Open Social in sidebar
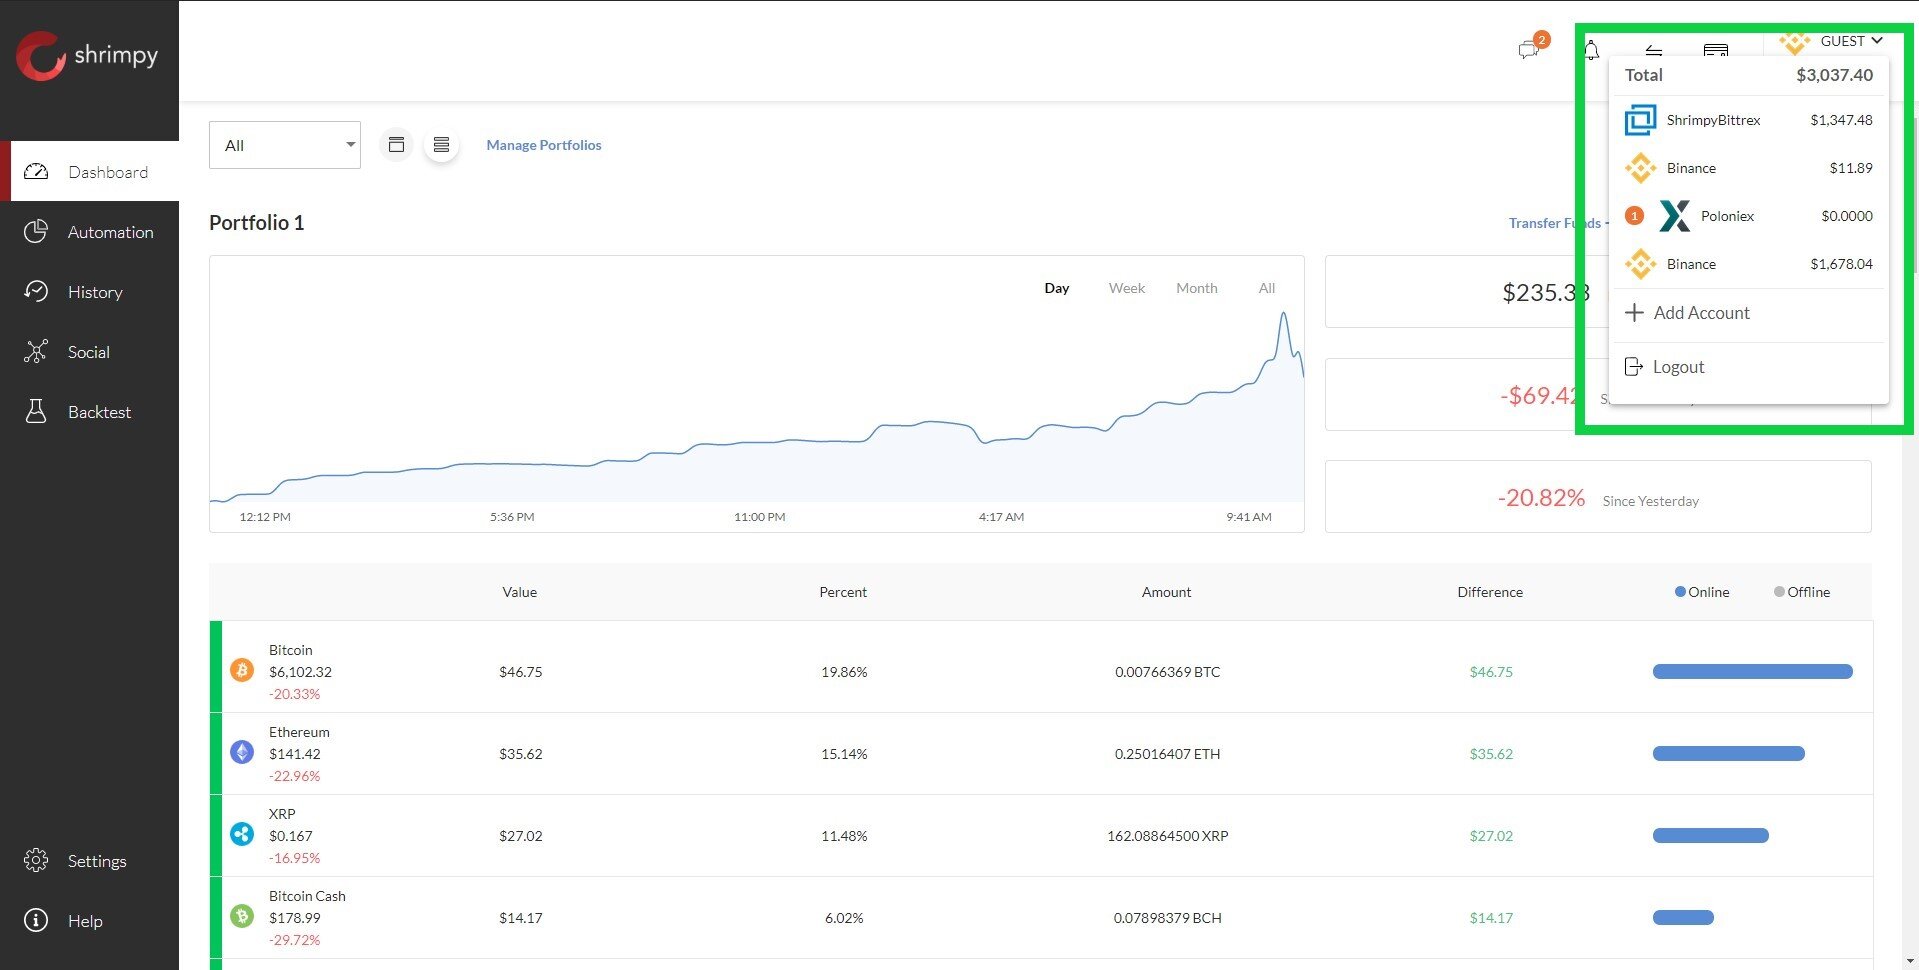1919x970 pixels. pyautogui.click(x=90, y=352)
